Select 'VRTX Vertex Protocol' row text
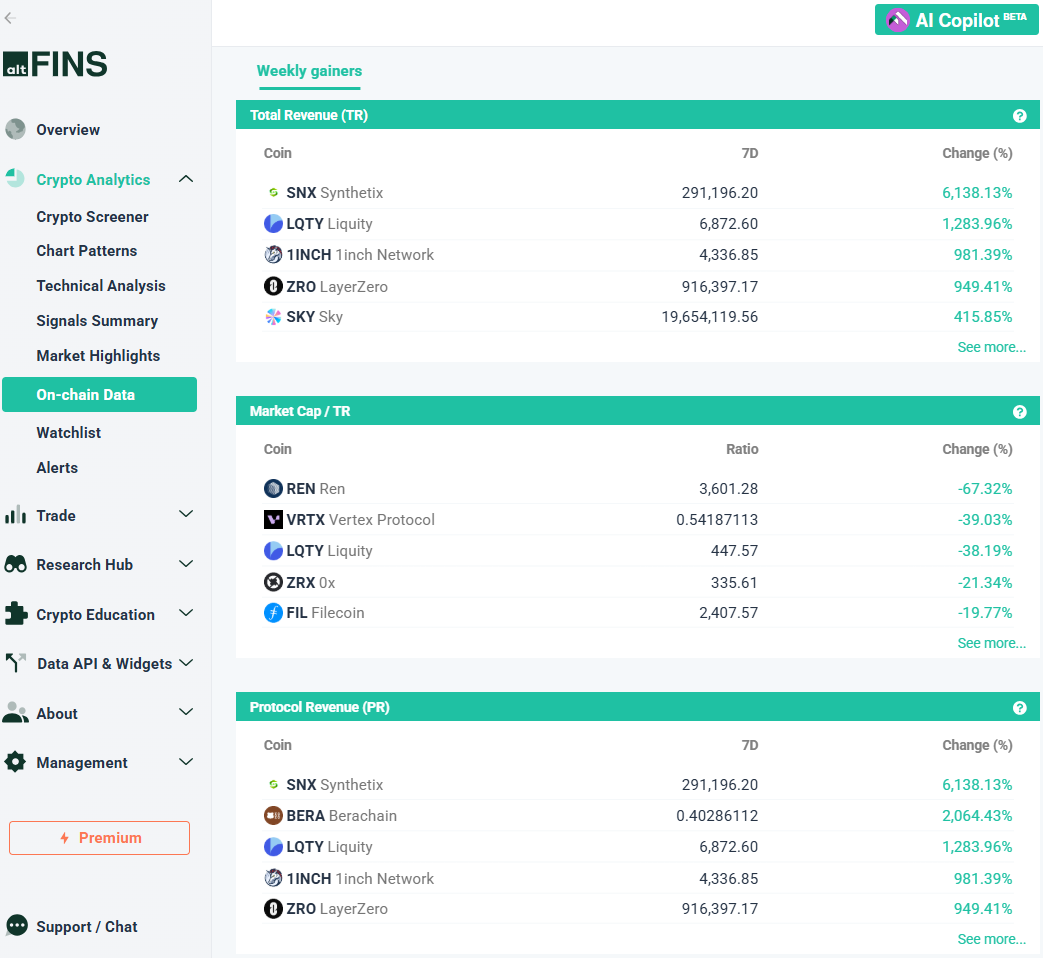 point(361,520)
